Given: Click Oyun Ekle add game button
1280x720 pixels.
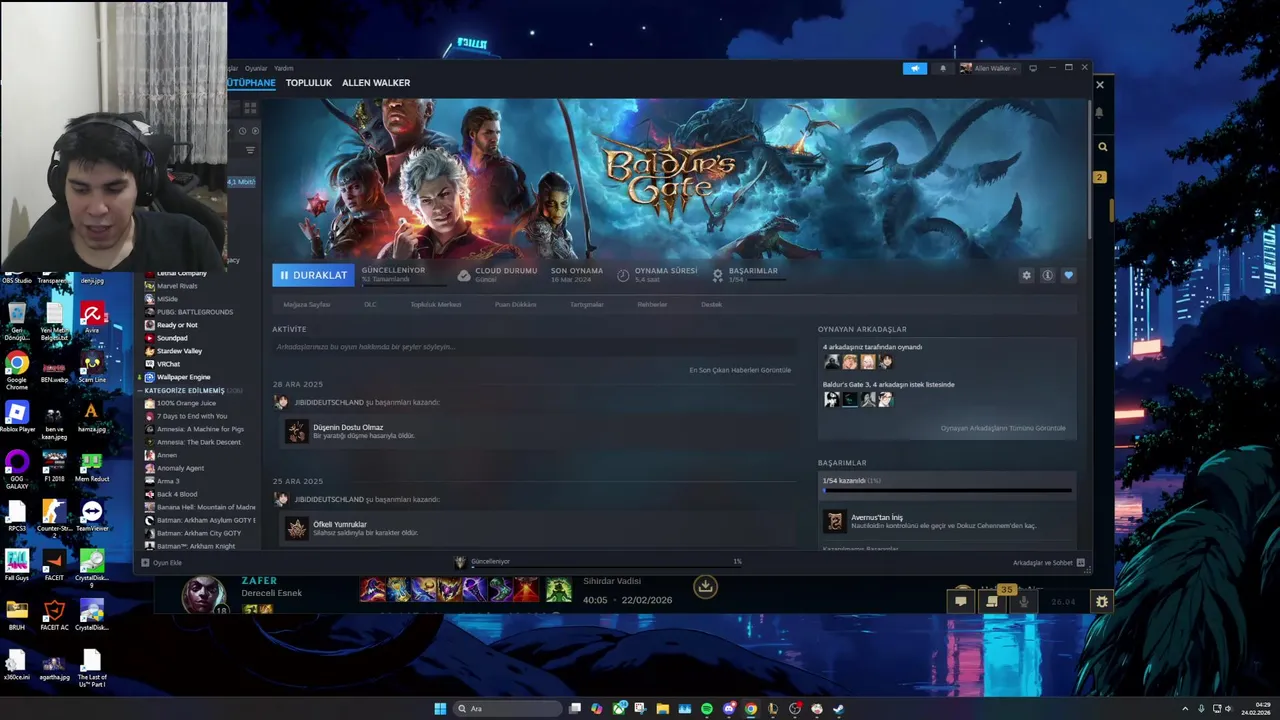Looking at the screenshot, I should [x=162, y=562].
